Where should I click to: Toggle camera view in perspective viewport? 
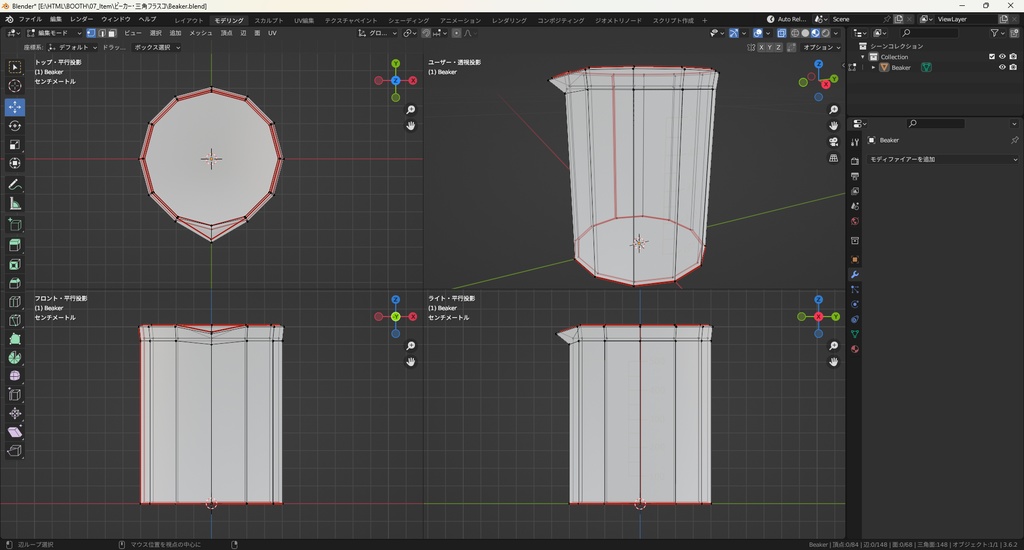833,142
